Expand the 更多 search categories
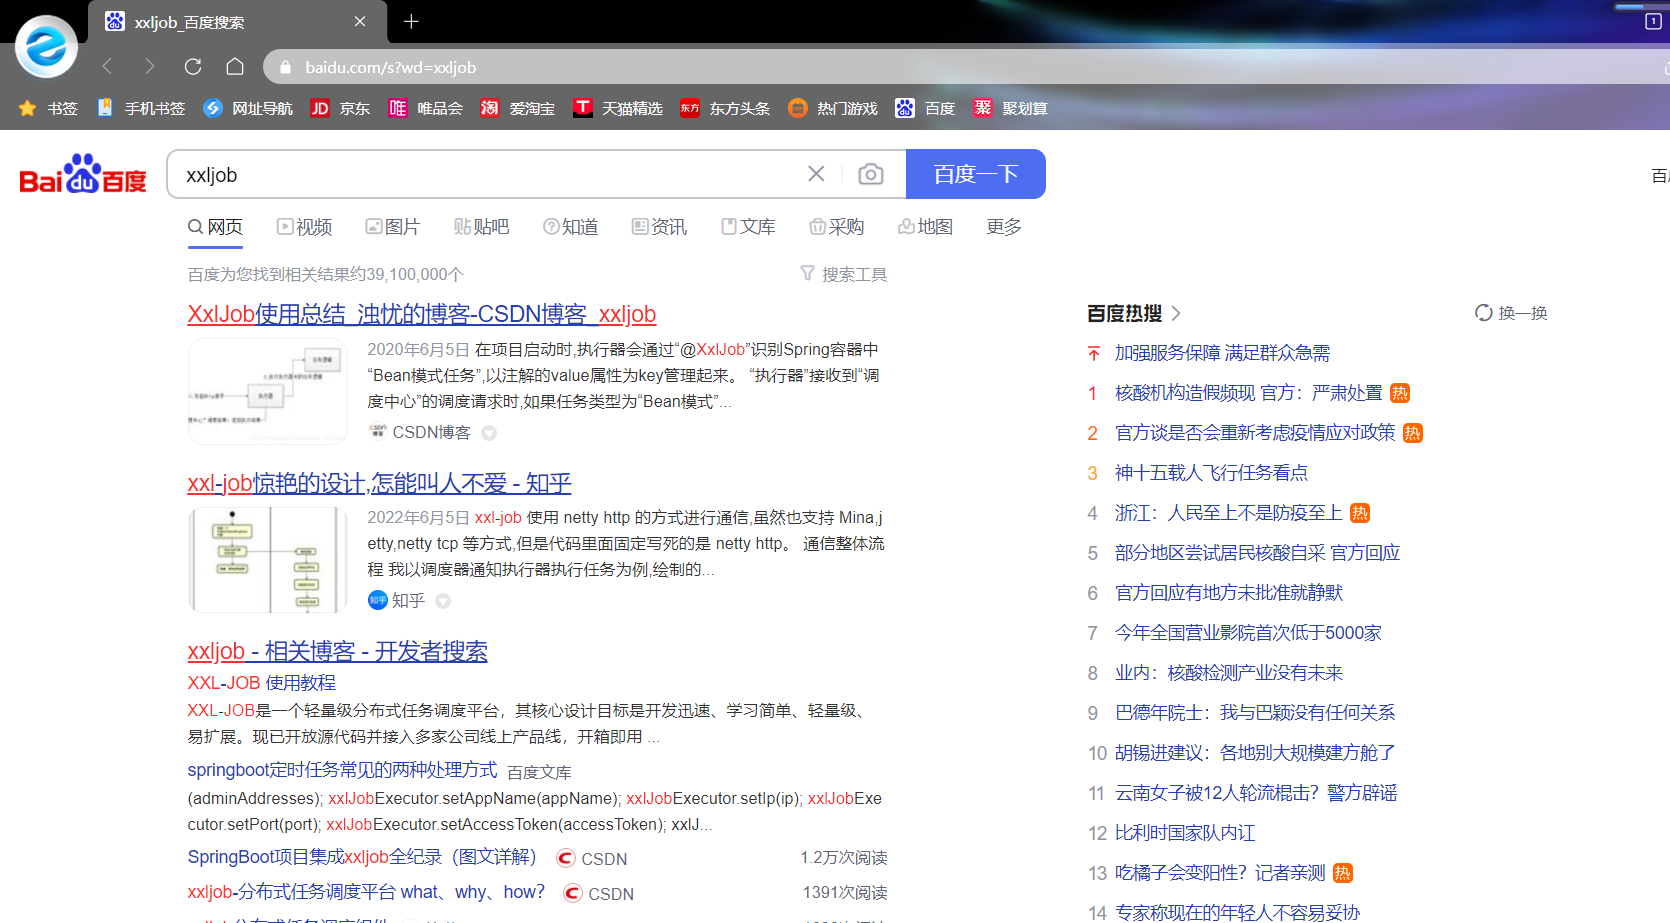The image size is (1670, 923). (1004, 227)
